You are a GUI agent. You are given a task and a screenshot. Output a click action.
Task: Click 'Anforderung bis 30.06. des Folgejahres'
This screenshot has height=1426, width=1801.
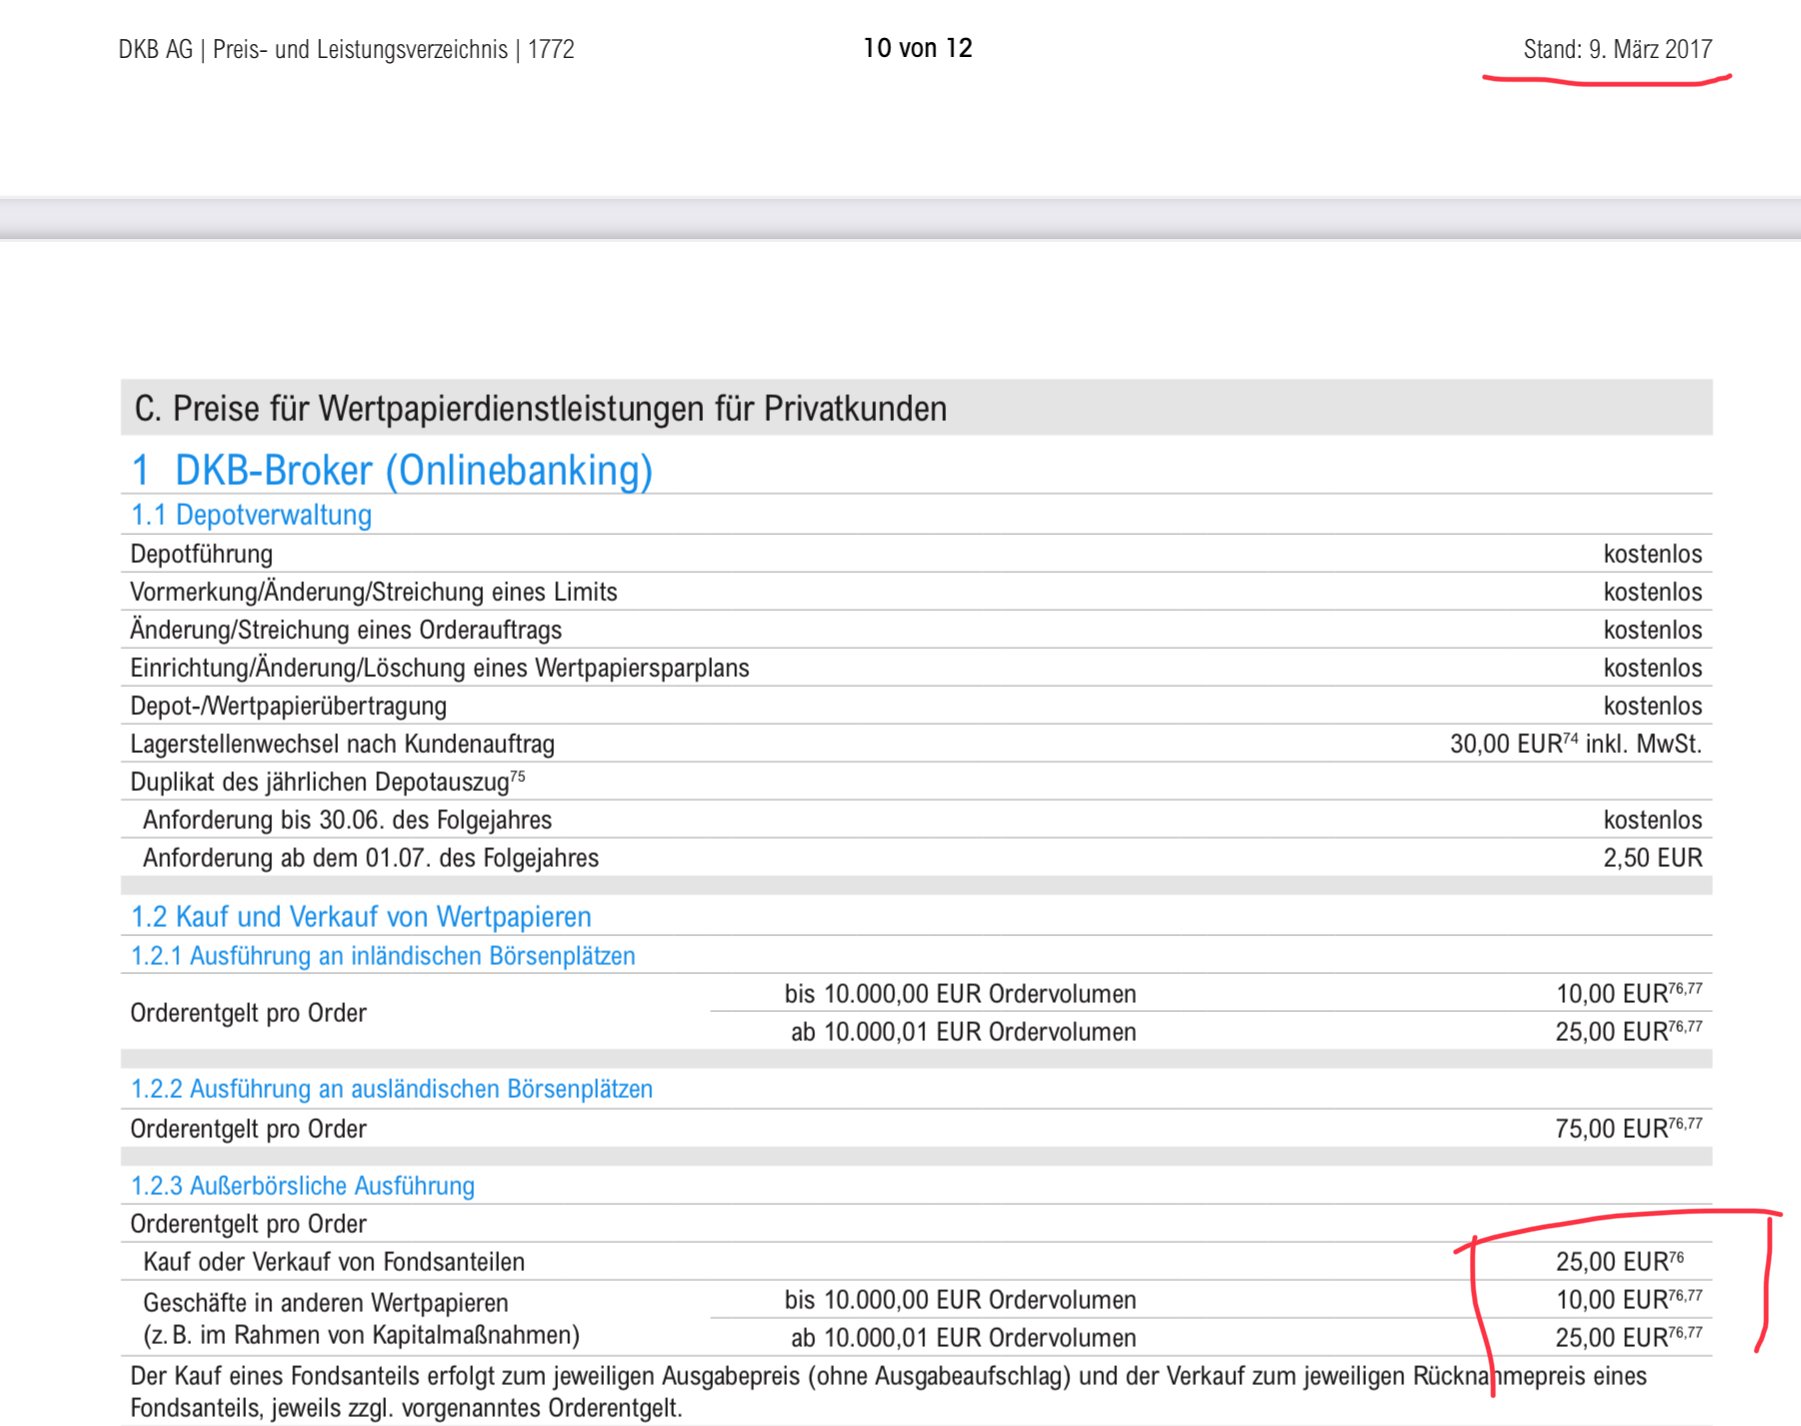347,819
